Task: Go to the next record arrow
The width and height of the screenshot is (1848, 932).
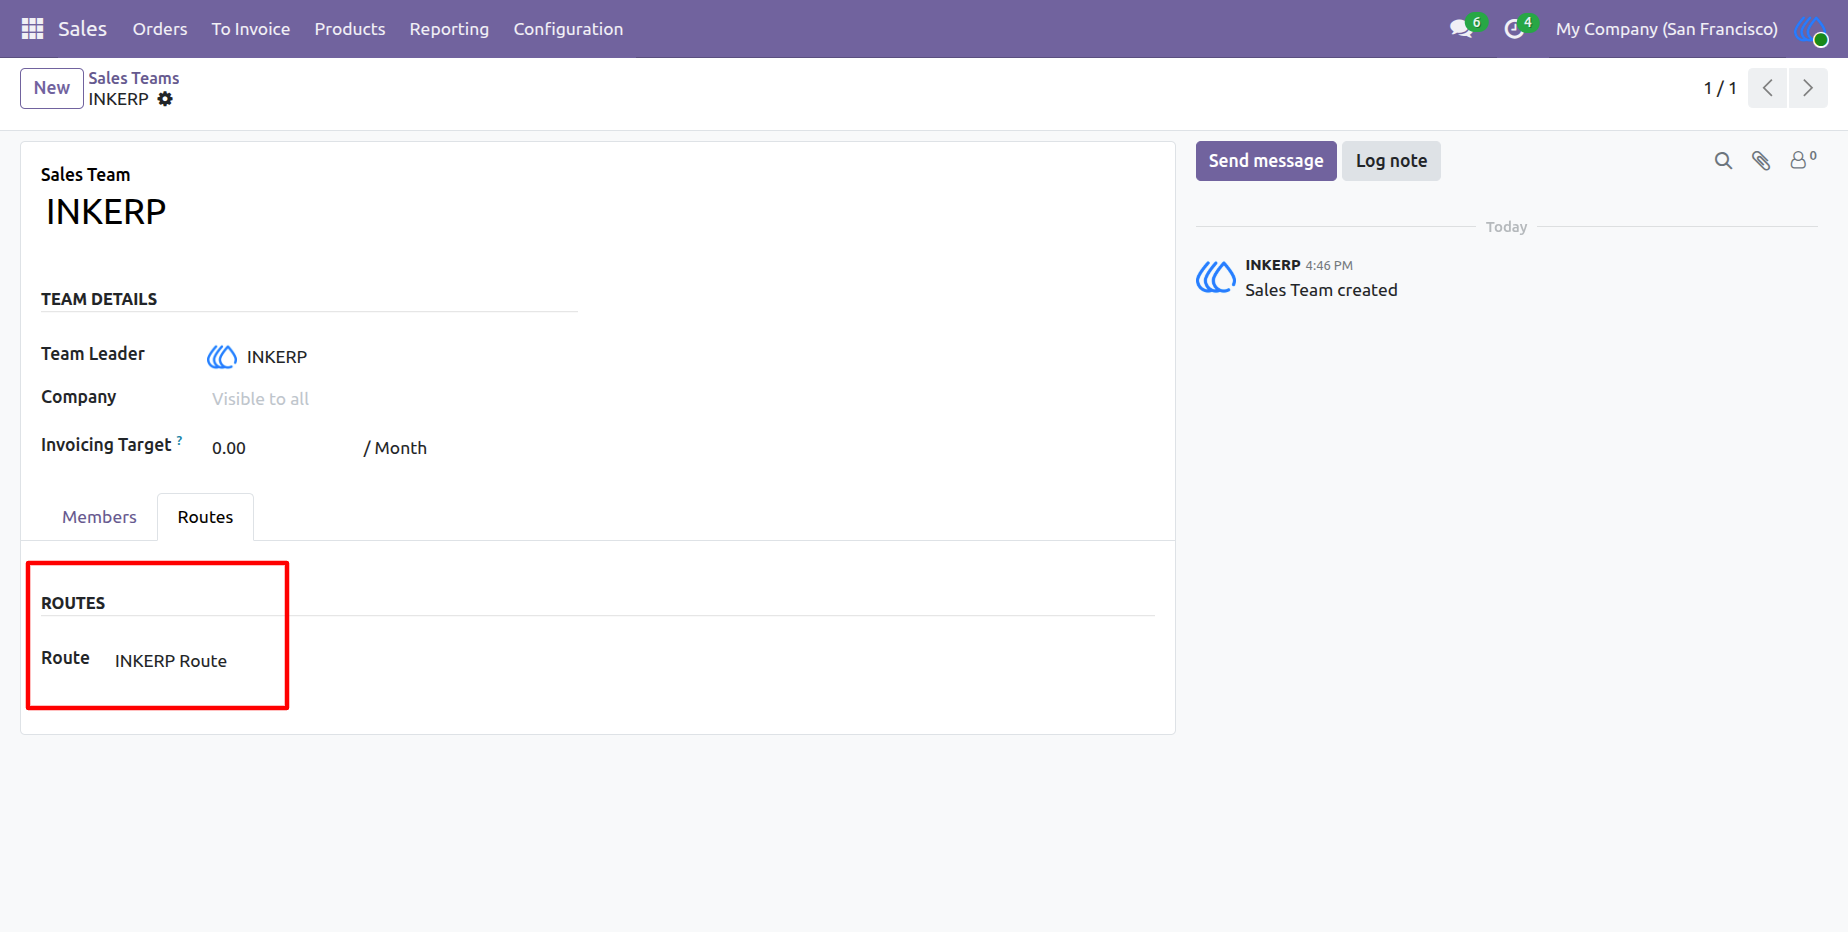Action: (1808, 88)
